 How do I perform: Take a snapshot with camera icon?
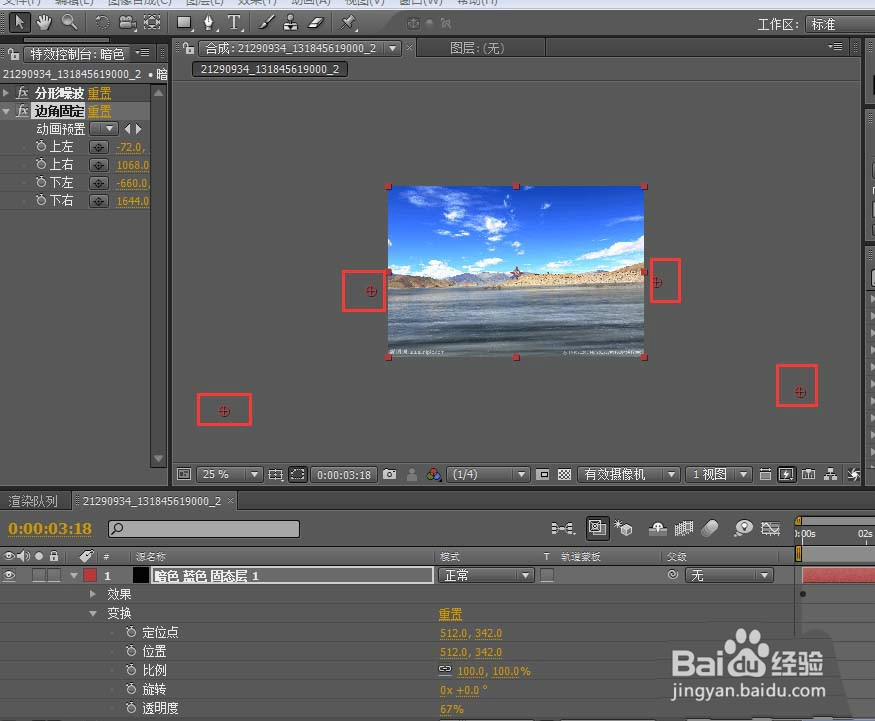click(x=390, y=474)
